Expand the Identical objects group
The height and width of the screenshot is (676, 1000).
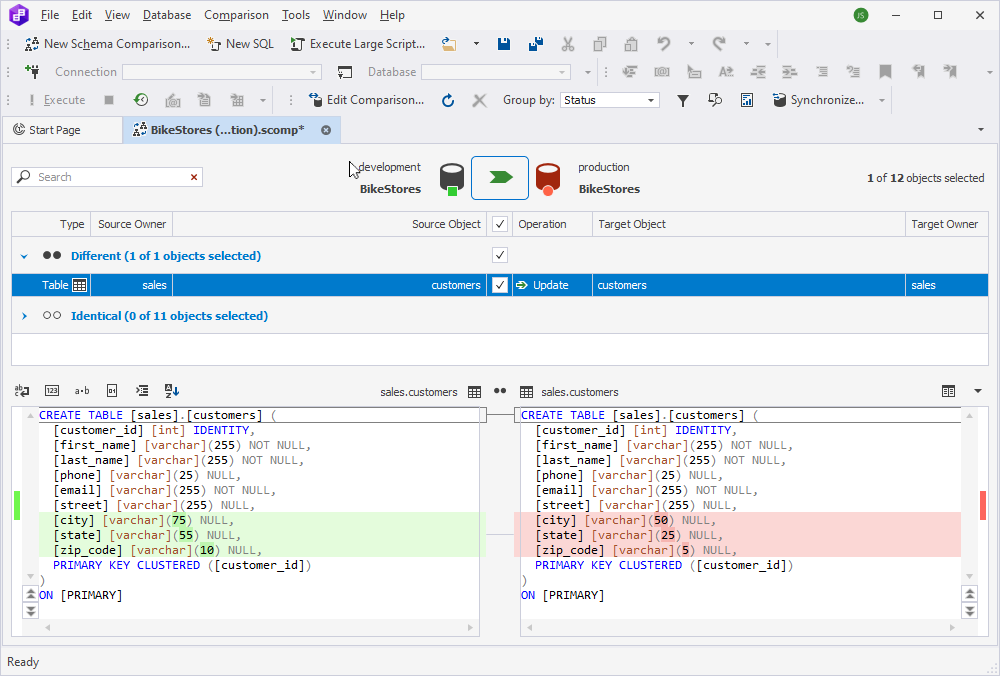24,316
